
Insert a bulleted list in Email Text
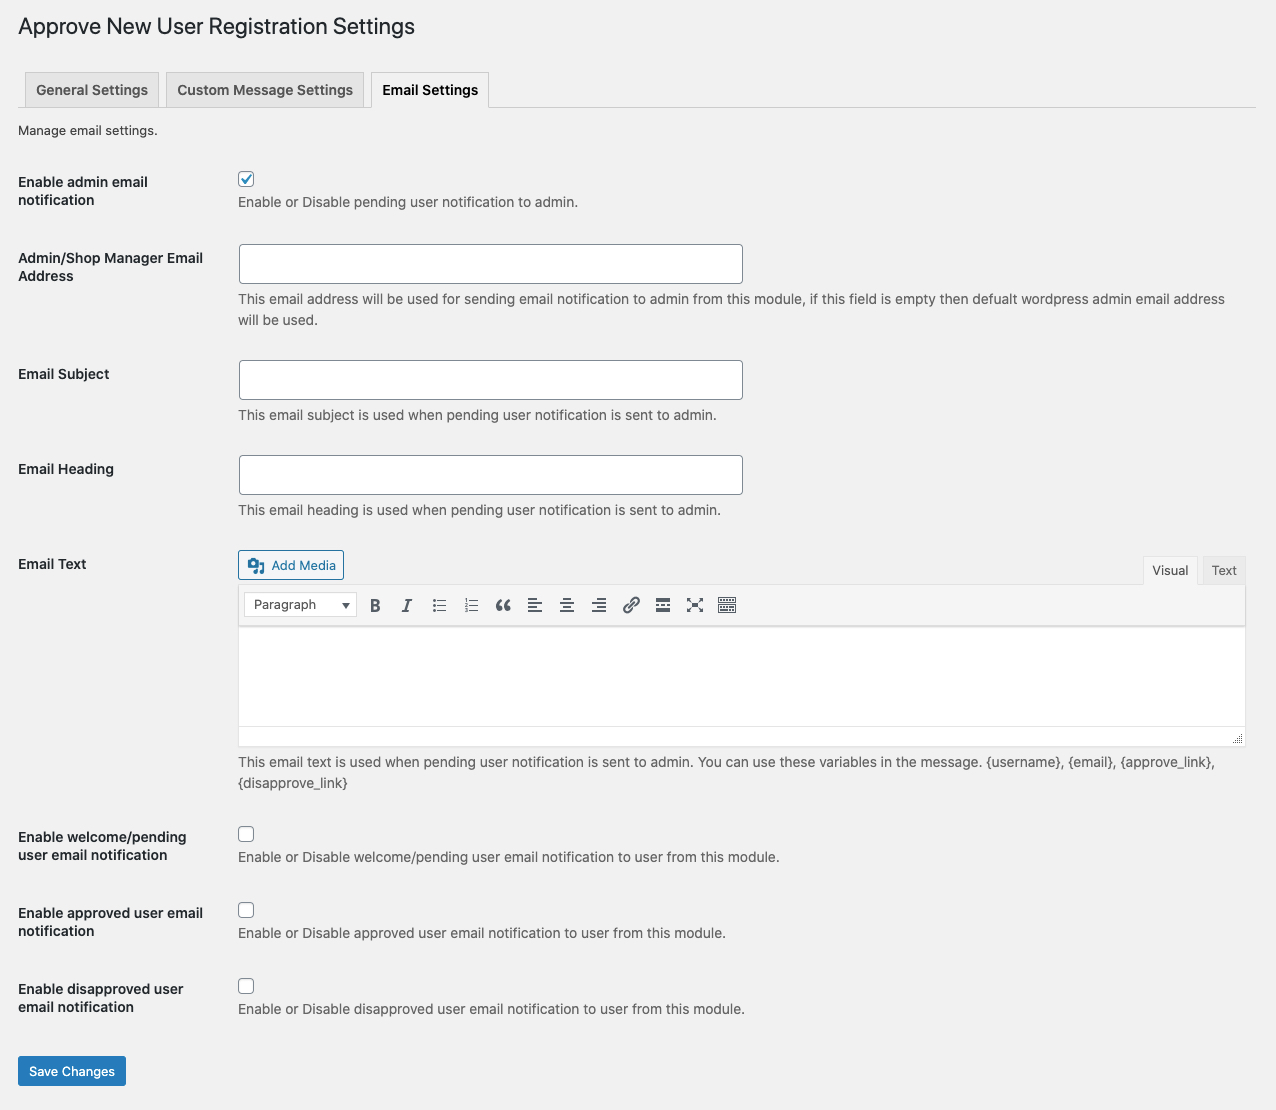pyautogui.click(x=439, y=605)
